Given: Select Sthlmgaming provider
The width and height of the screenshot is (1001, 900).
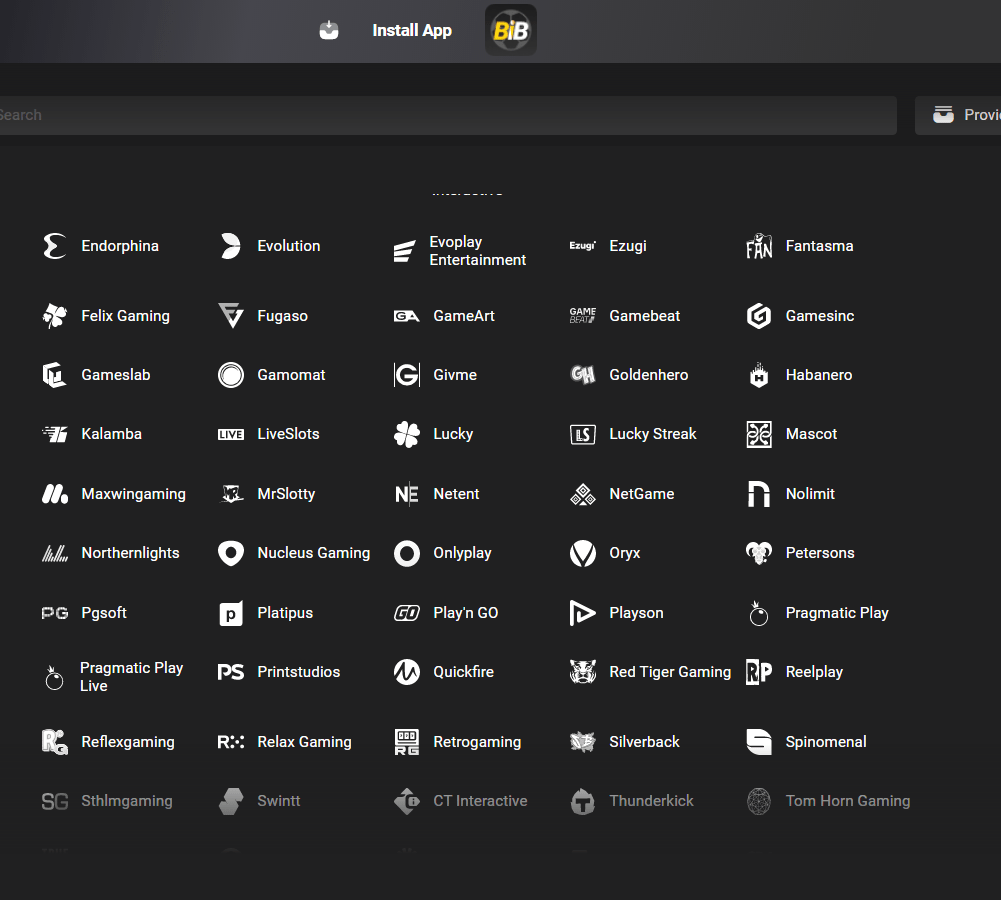Looking at the screenshot, I should pyautogui.click(x=107, y=801).
